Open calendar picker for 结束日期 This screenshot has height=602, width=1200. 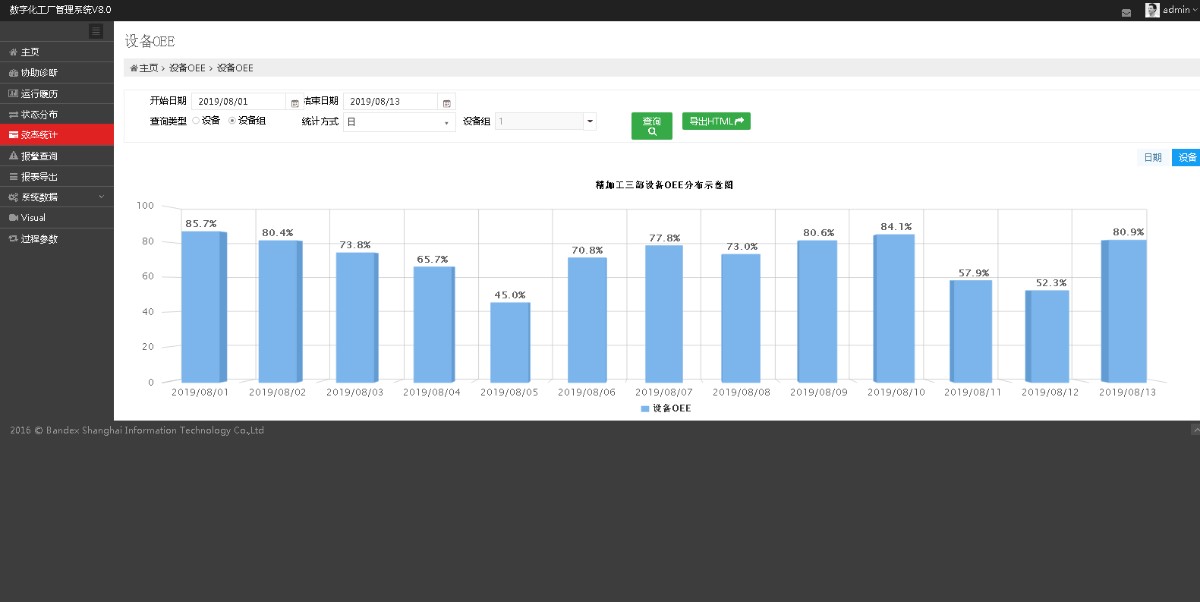pyautogui.click(x=447, y=102)
